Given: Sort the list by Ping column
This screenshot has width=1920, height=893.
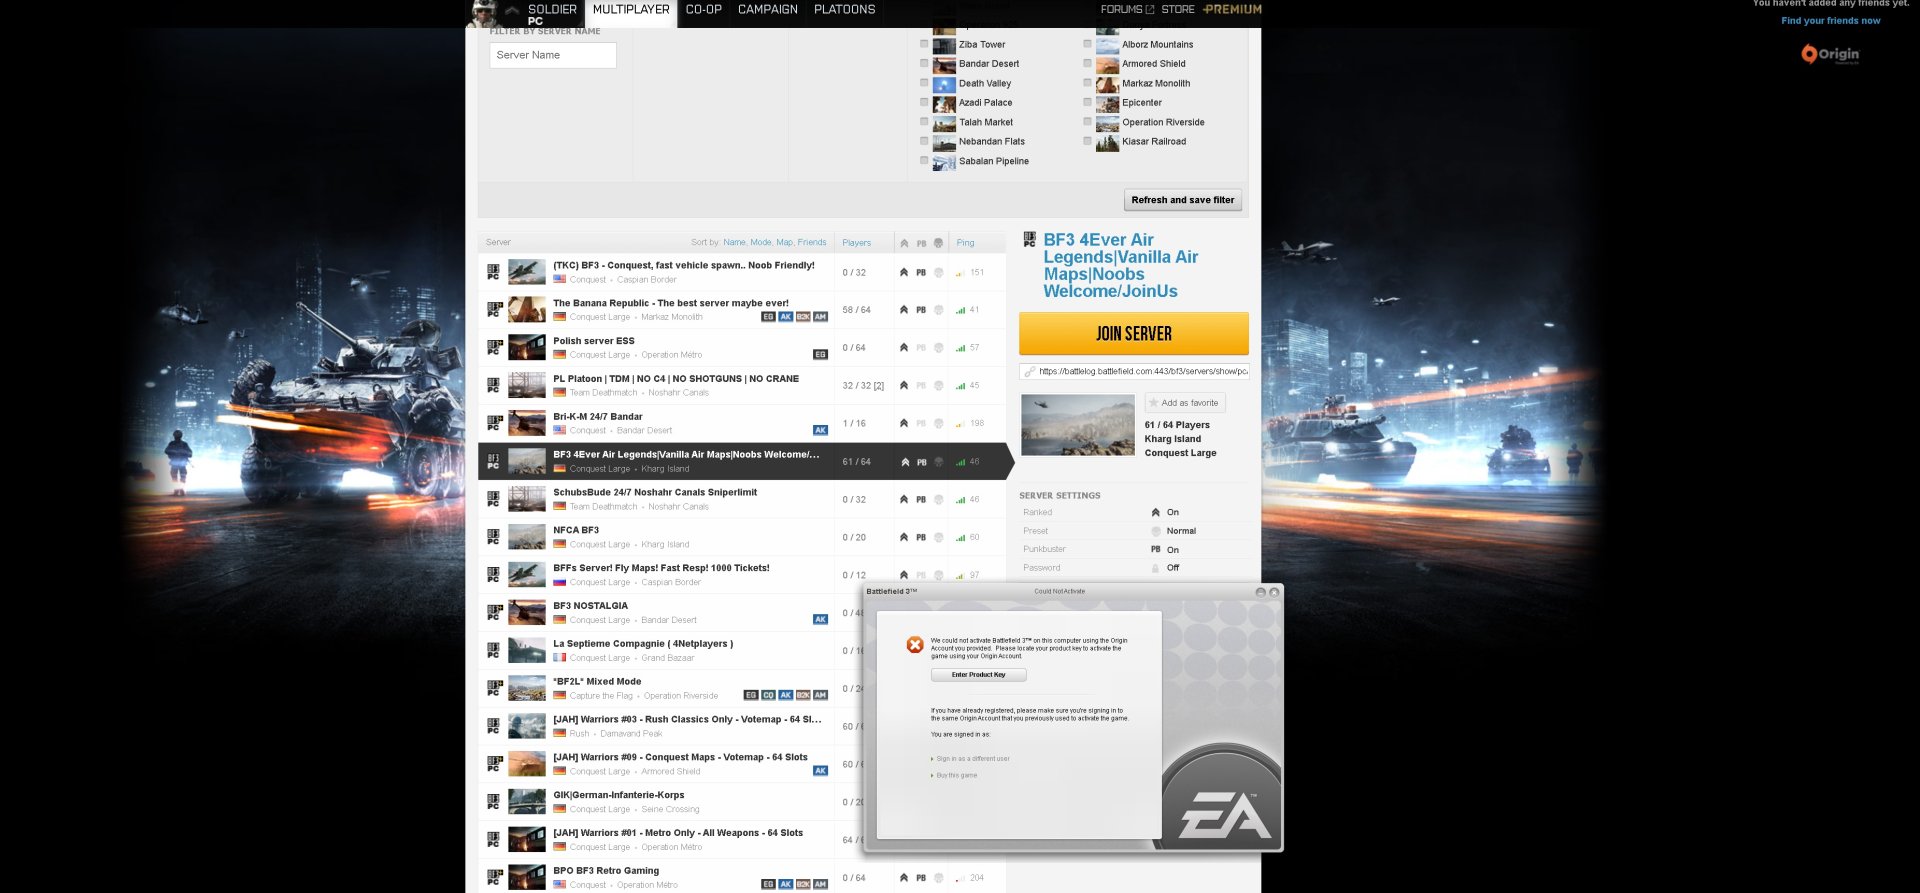Looking at the screenshot, I should 966,243.
